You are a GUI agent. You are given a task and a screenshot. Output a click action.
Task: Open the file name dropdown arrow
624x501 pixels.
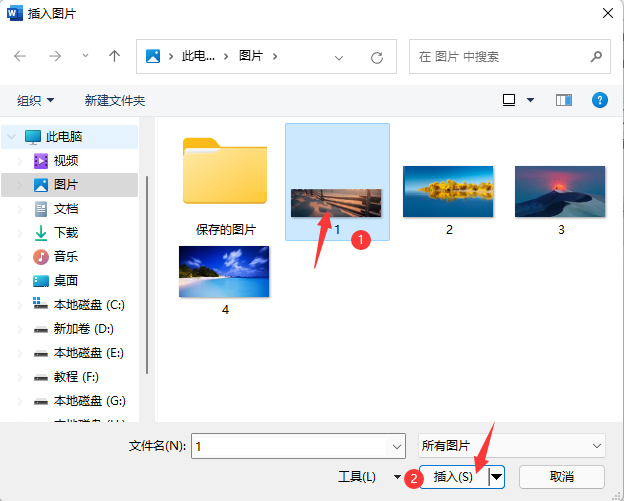tap(397, 446)
